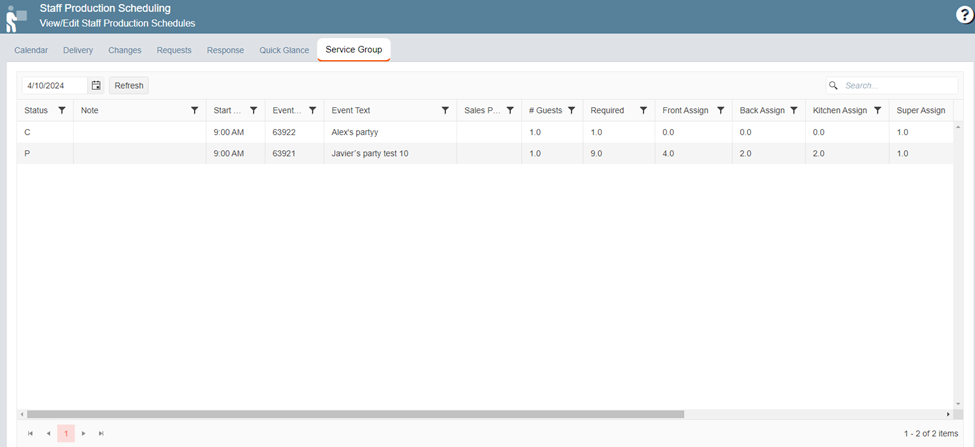Switch to the Quick Glance tab
Image resolution: width=975 pixels, height=447 pixels.
click(284, 50)
